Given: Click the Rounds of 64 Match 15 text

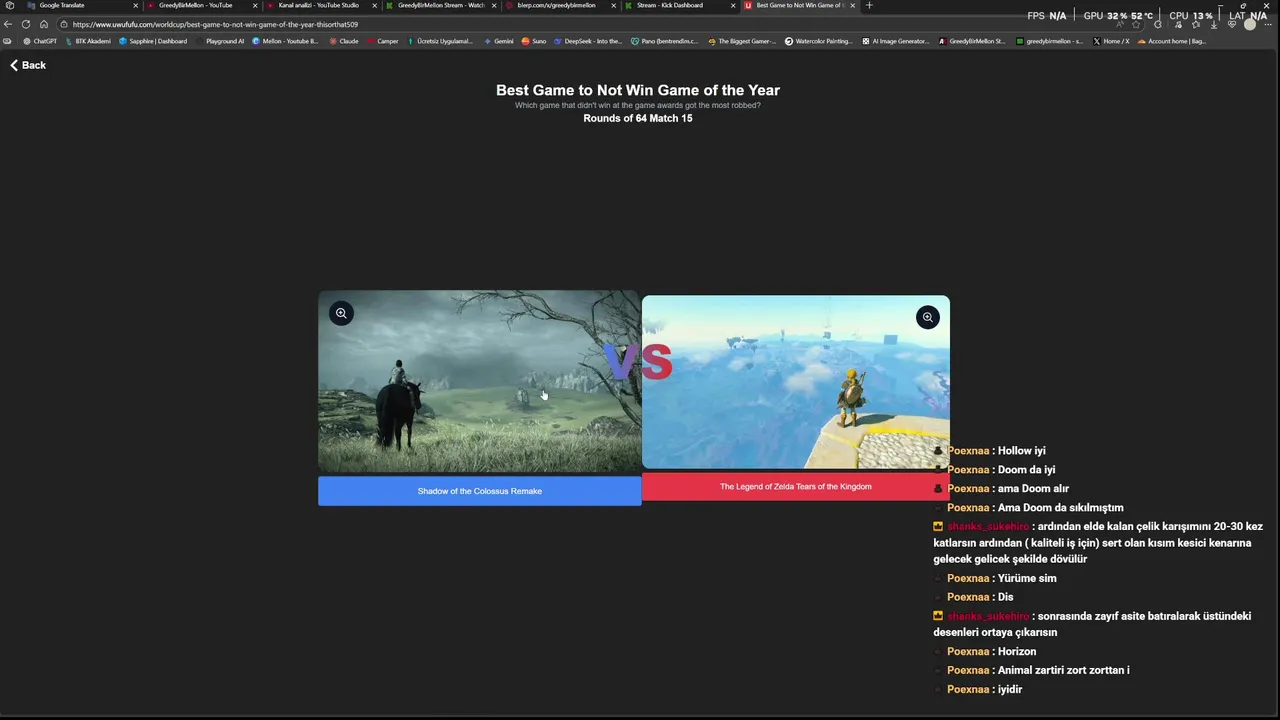Looking at the screenshot, I should [638, 118].
